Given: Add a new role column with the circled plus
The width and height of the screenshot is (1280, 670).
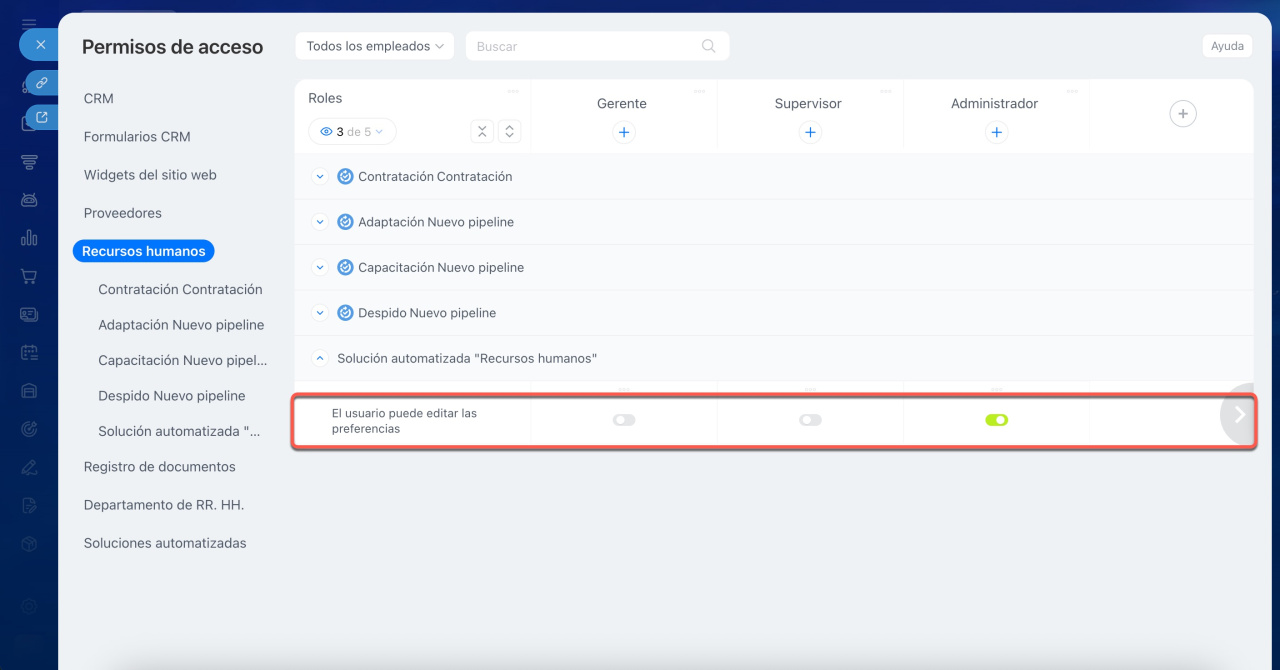Looking at the screenshot, I should 1182,115.
